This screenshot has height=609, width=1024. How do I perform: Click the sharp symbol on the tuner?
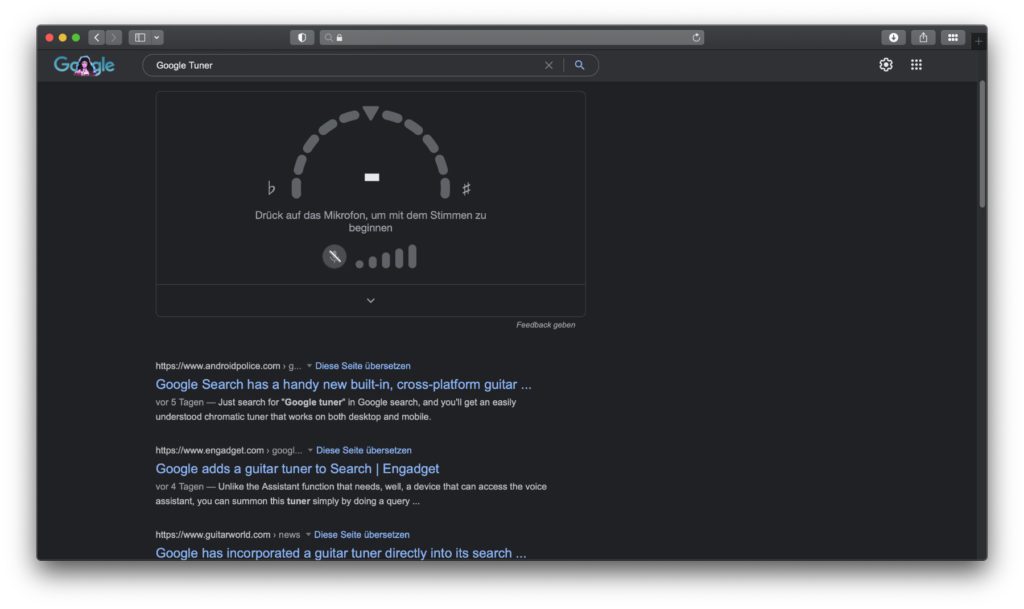pos(466,189)
